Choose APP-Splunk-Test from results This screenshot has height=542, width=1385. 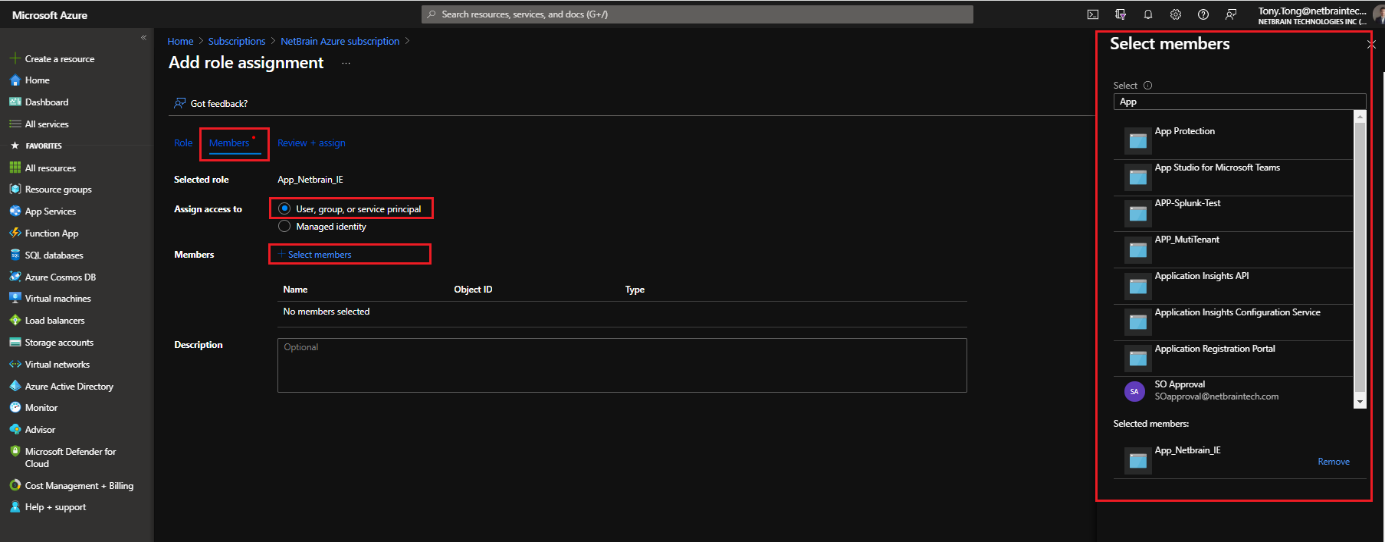click(x=1233, y=211)
